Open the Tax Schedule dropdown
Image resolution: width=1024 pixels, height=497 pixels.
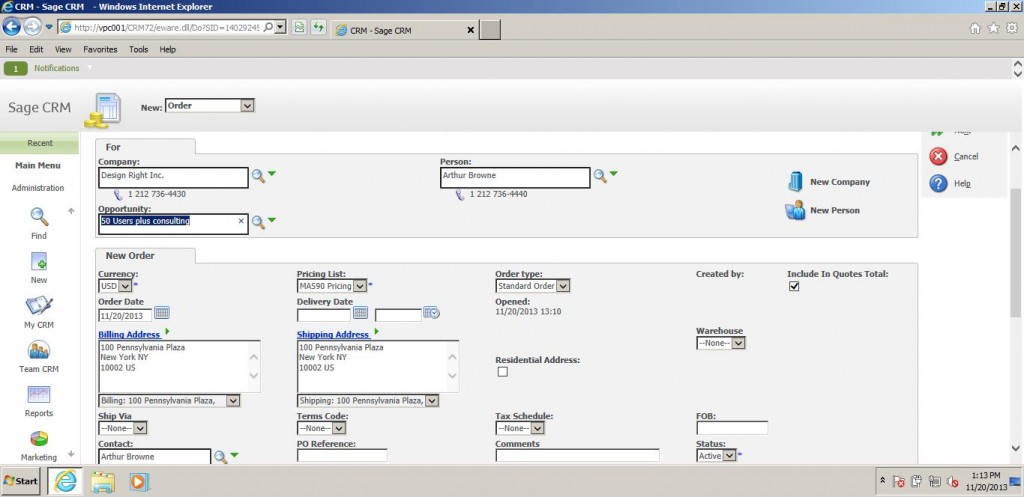point(520,428)
